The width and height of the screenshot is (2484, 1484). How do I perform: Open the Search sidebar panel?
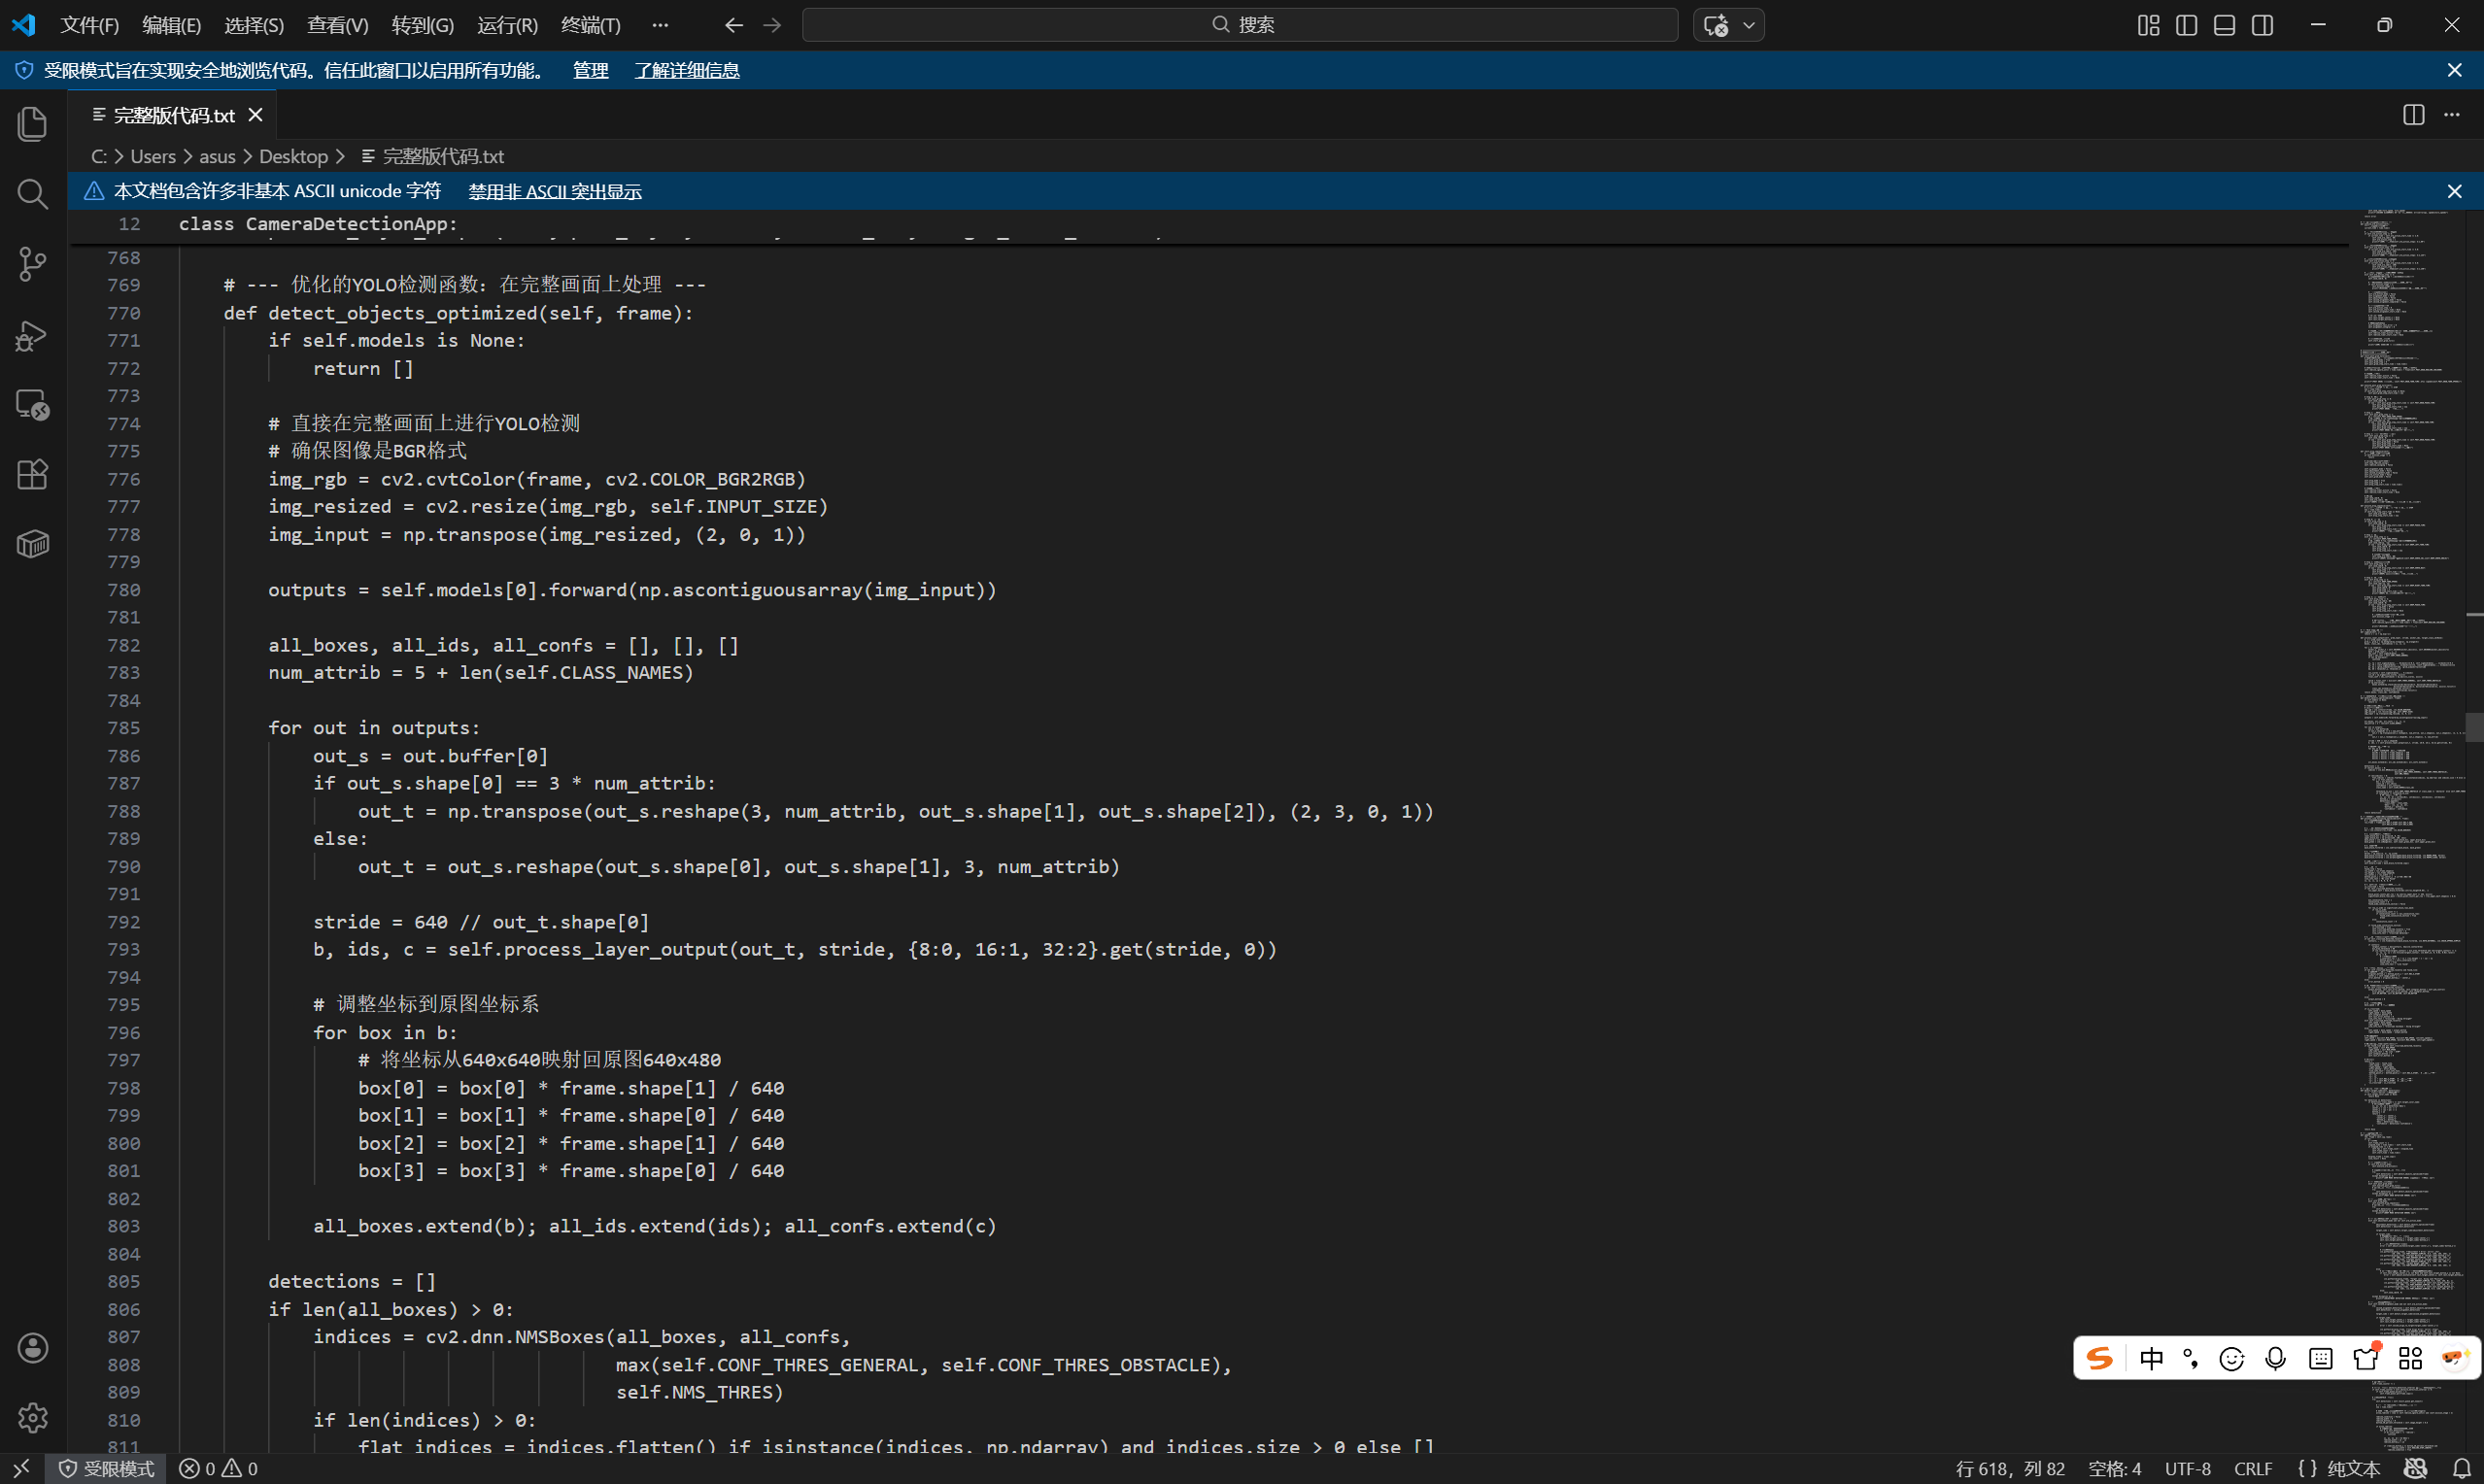[x=32, y=194]
